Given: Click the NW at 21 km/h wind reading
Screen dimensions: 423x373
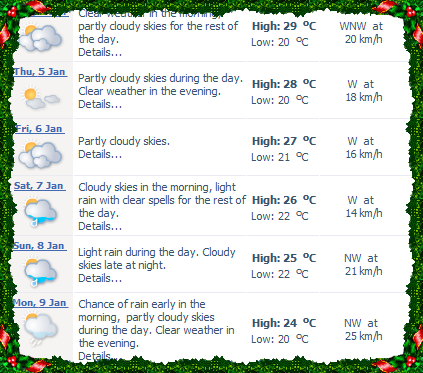Looking at the screenshot, I should (x=363, y=265).
